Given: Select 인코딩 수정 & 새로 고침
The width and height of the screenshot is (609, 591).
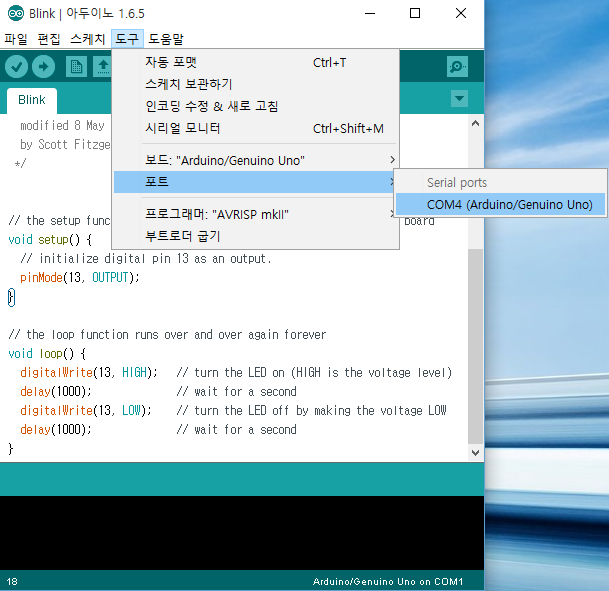Looking at the screenshot, I should [256, 106].
